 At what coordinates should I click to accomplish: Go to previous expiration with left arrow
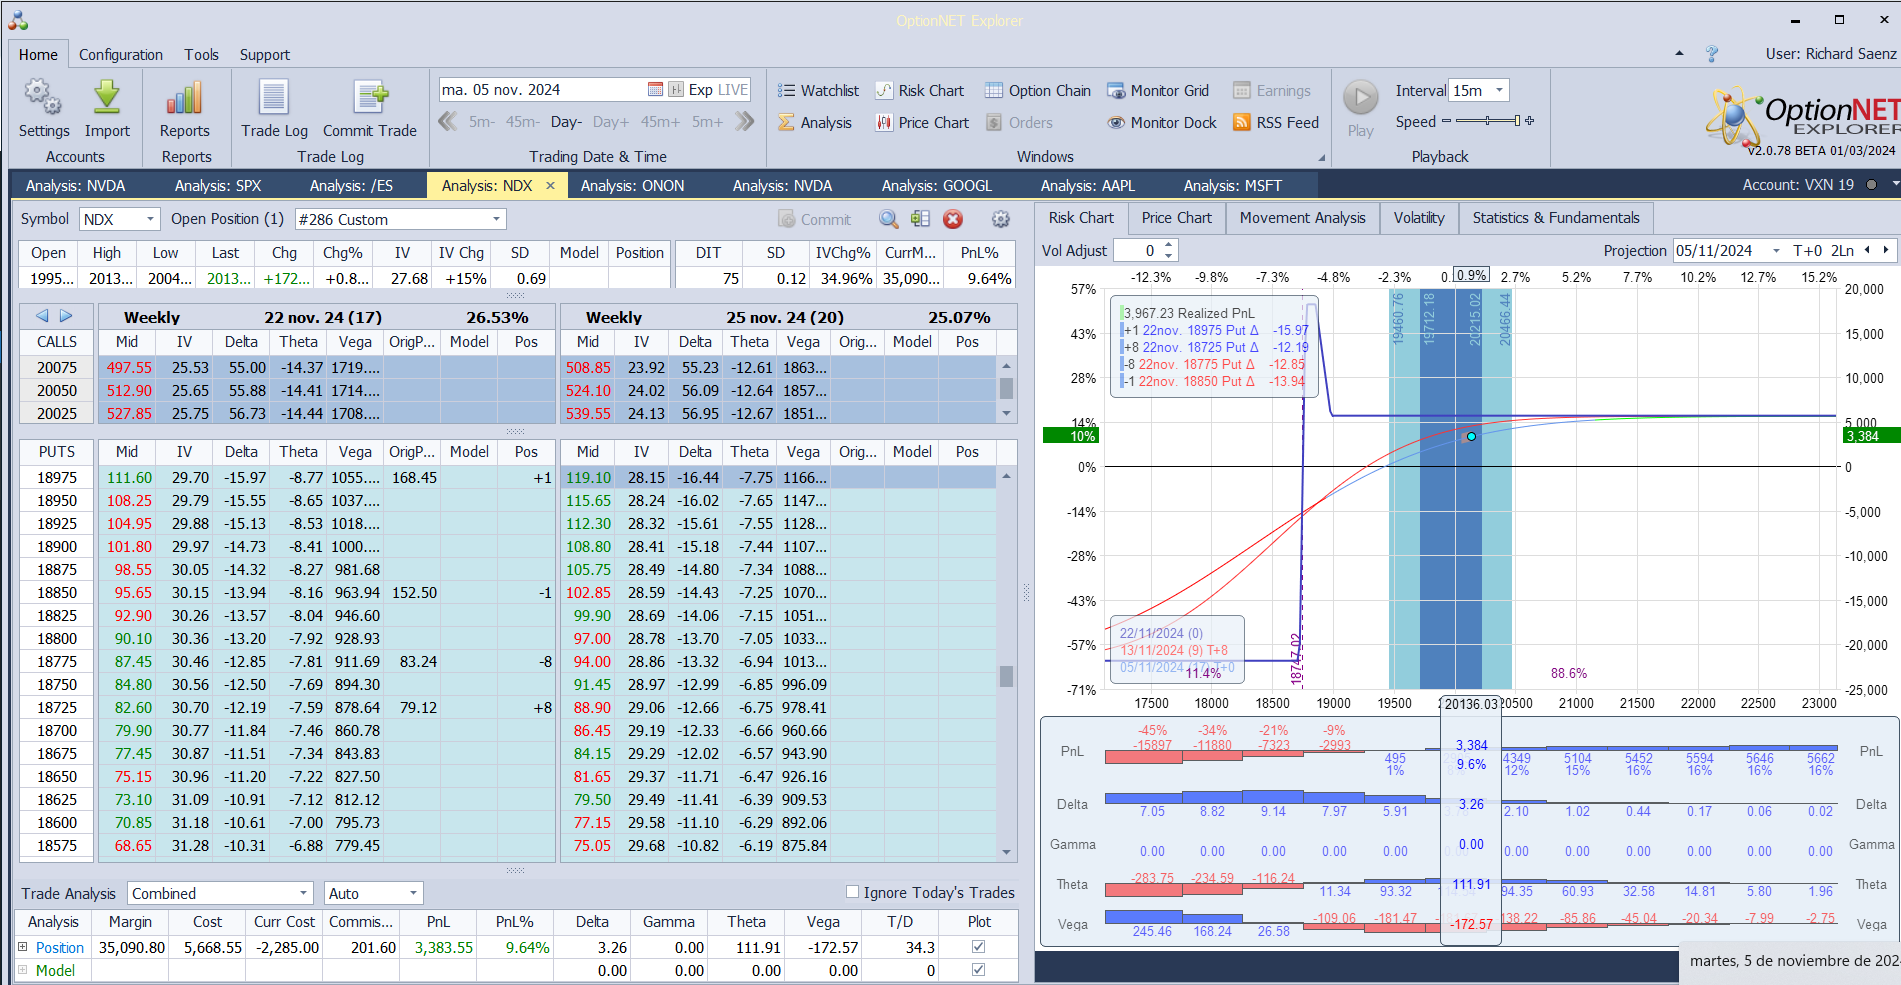(42, 316)
